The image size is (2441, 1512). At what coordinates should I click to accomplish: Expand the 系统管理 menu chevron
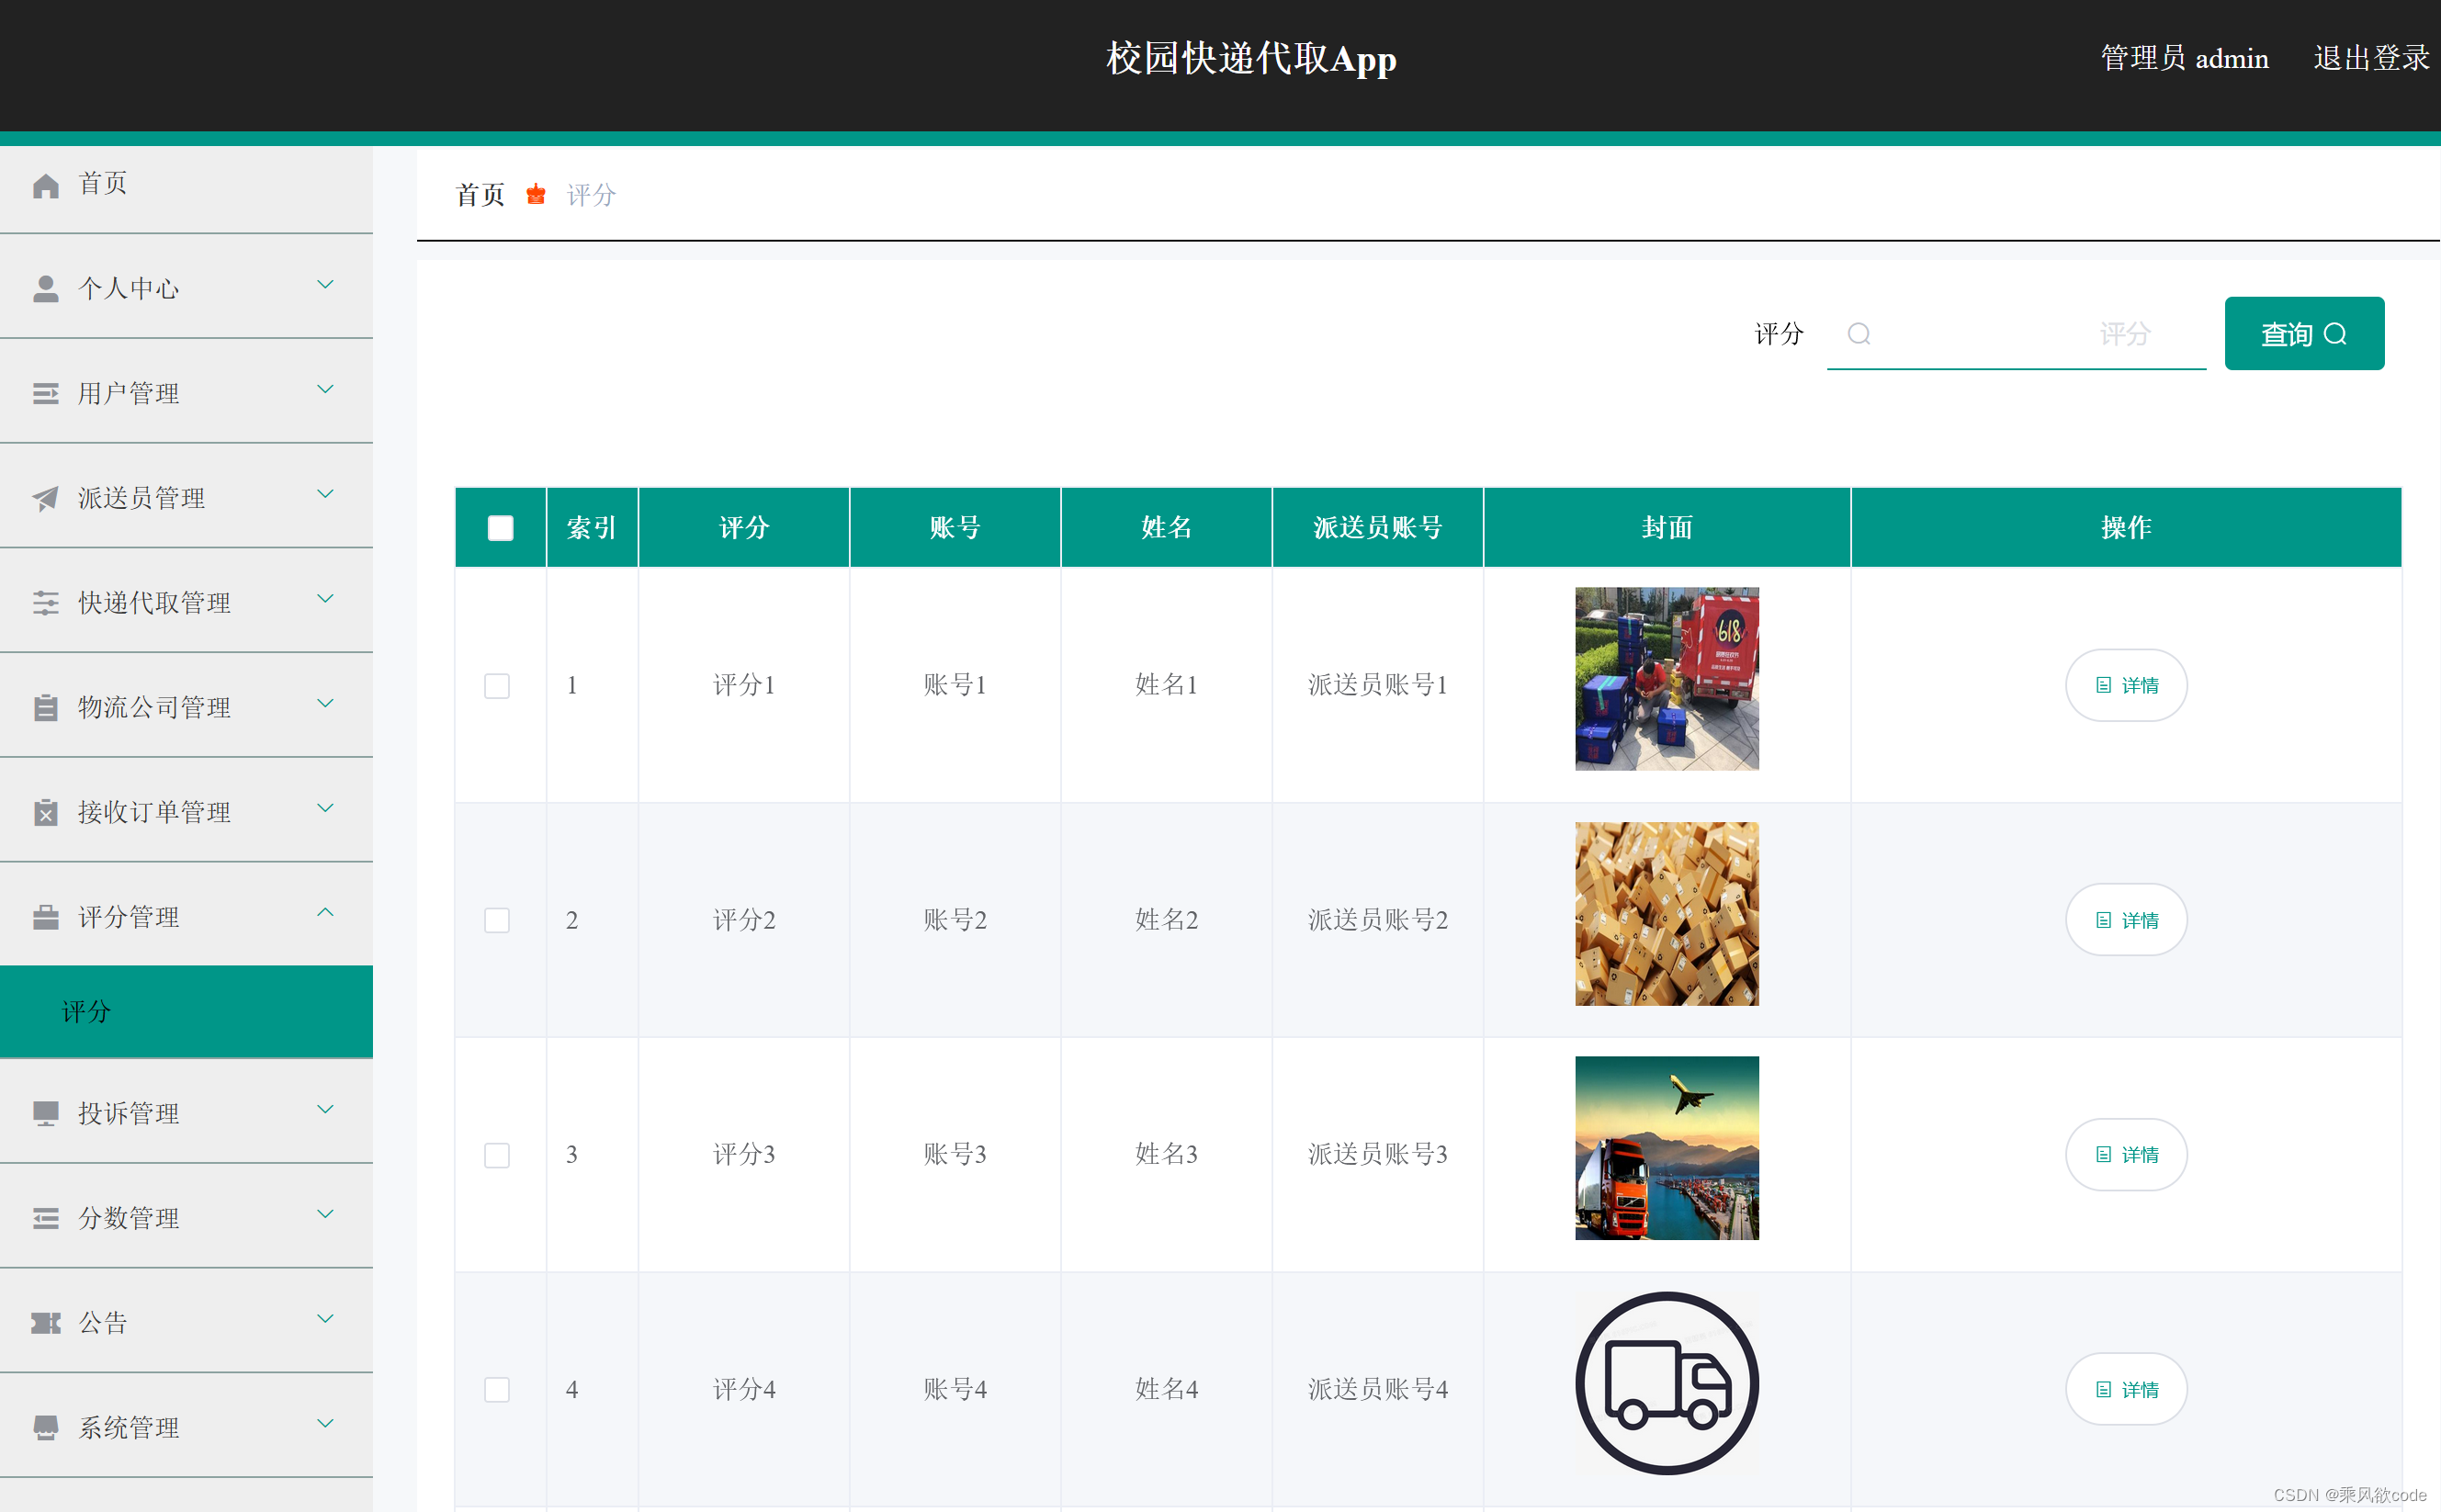tap(325, 1424)
